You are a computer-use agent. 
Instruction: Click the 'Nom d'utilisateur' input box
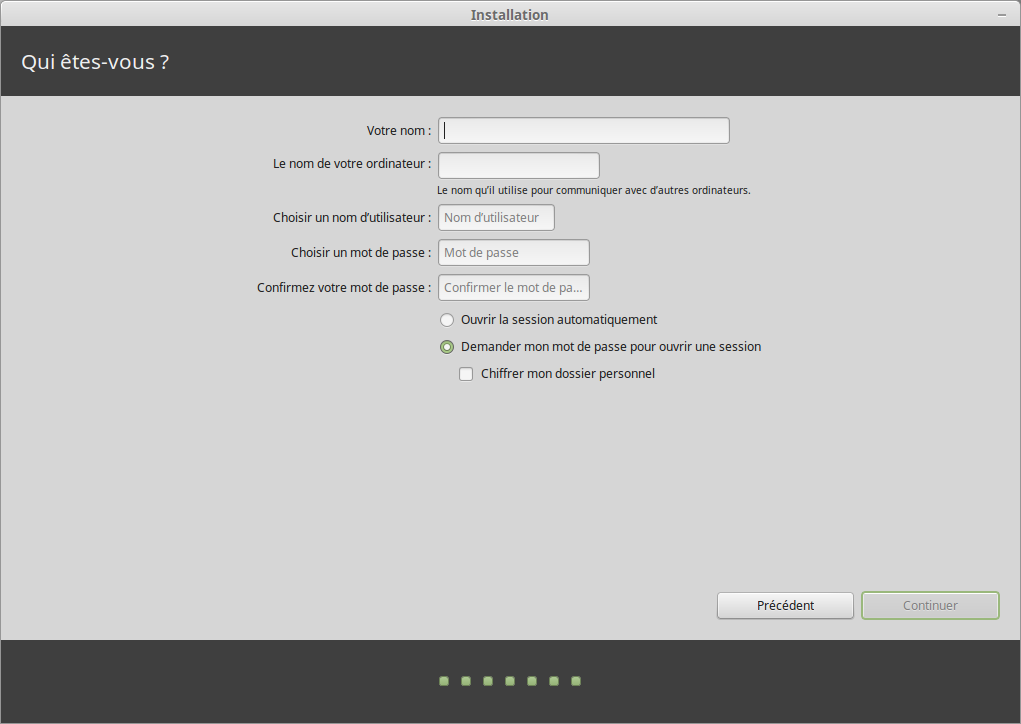click(x=496, y=218)
